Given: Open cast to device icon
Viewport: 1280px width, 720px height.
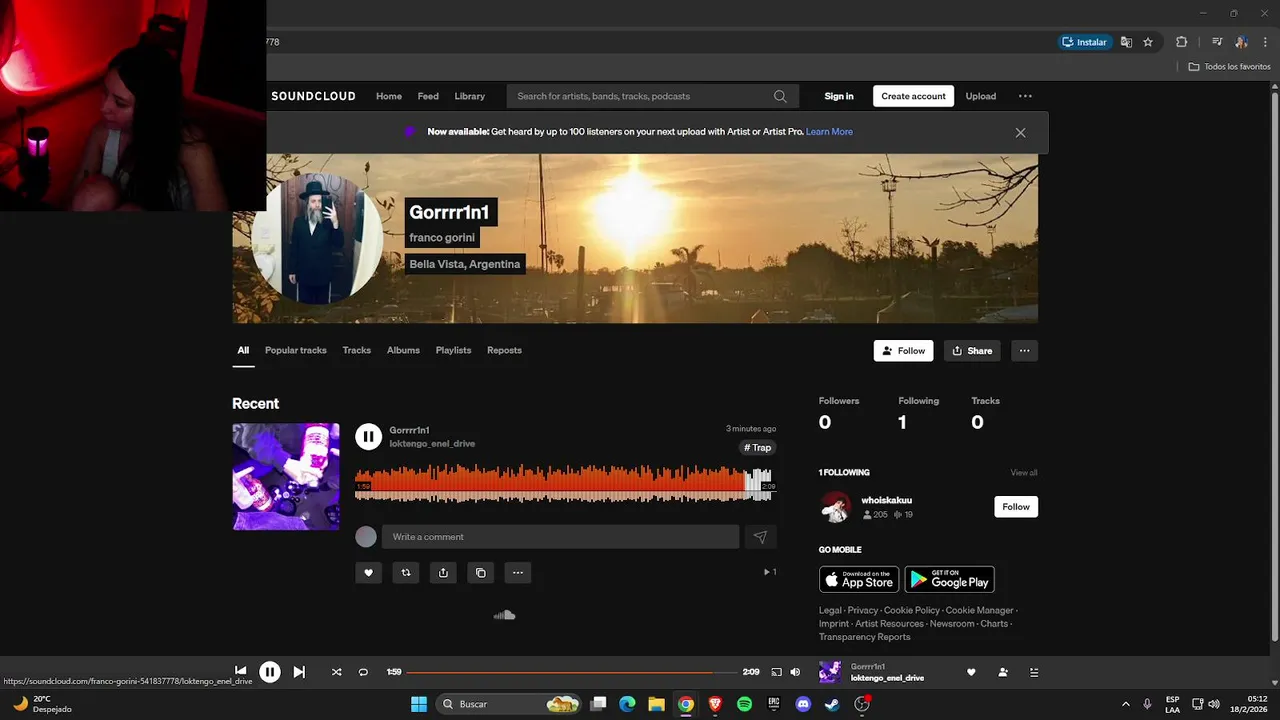Looking at the screenshot, I should pyautogui.click(x=776, y=672).
